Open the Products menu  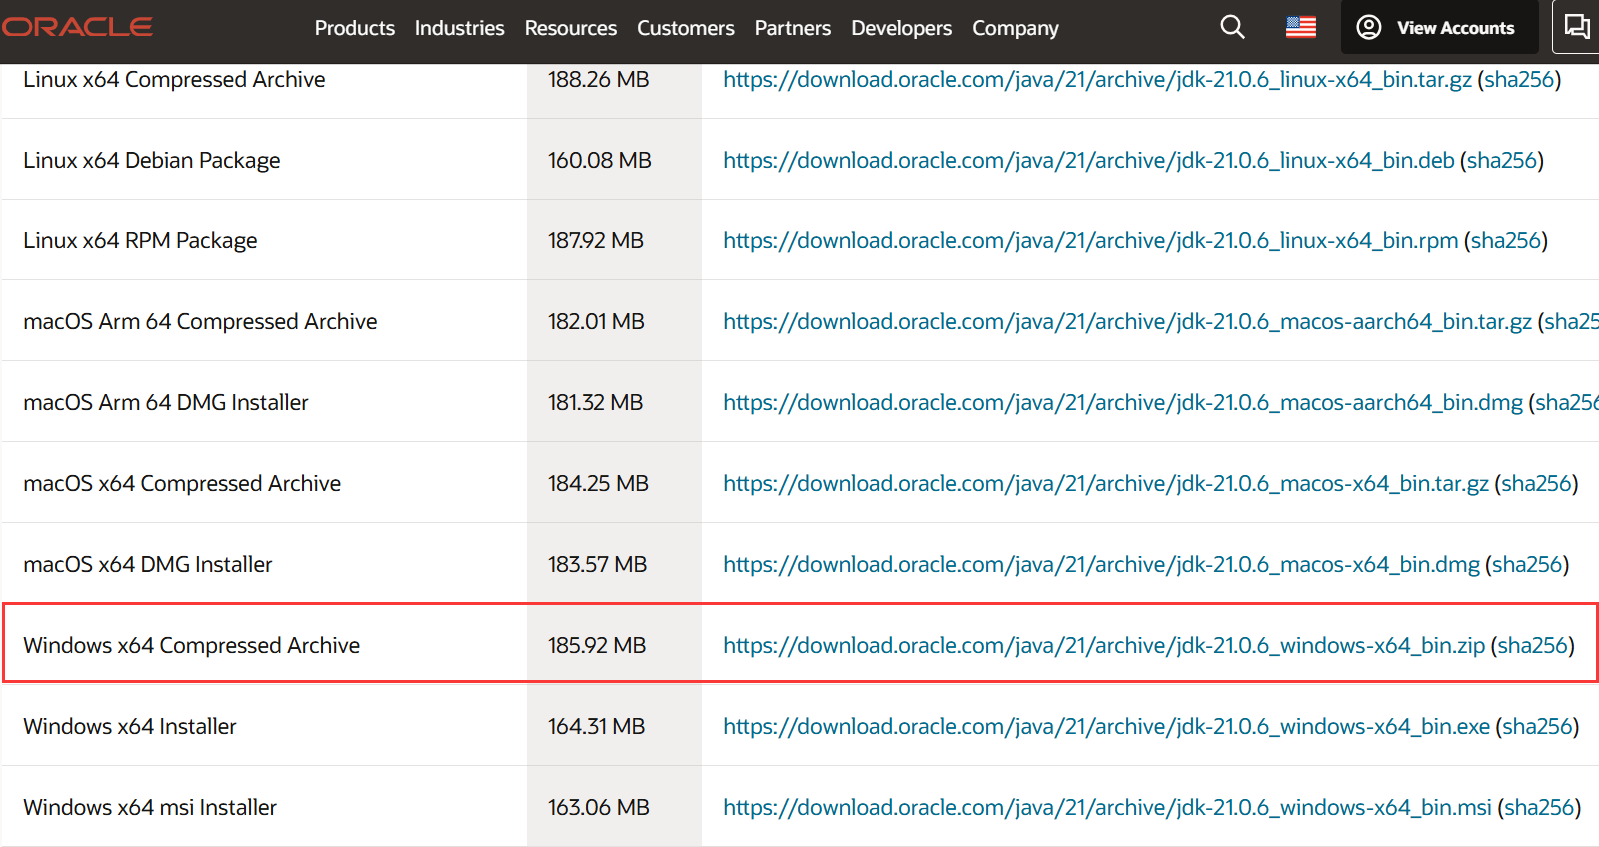[355, 28]
